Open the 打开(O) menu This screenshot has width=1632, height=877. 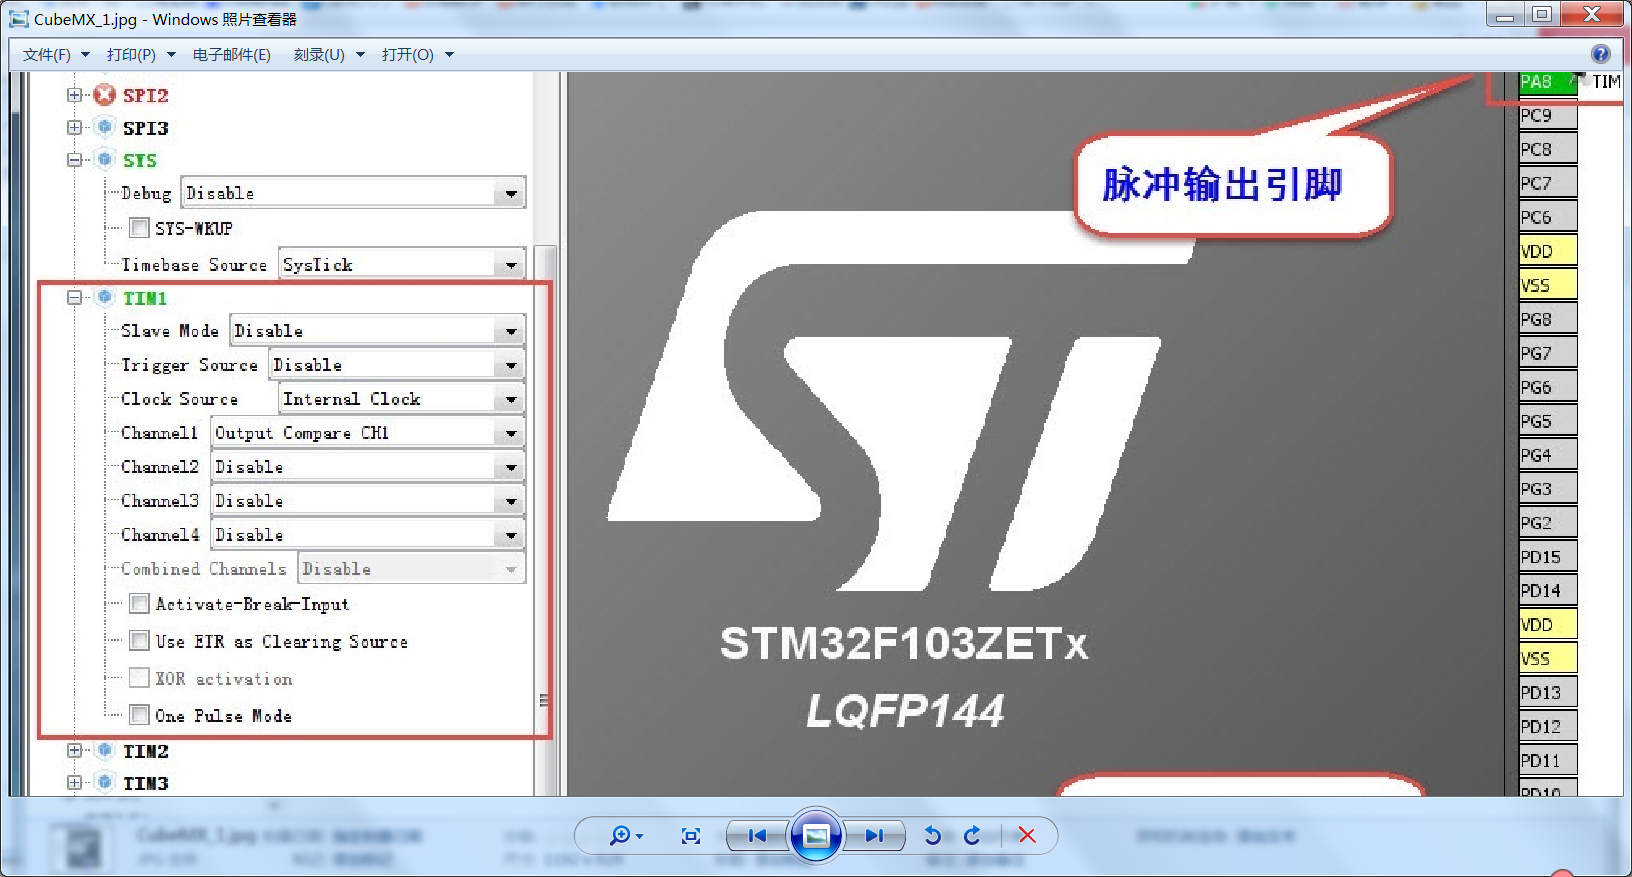[418, 54]
